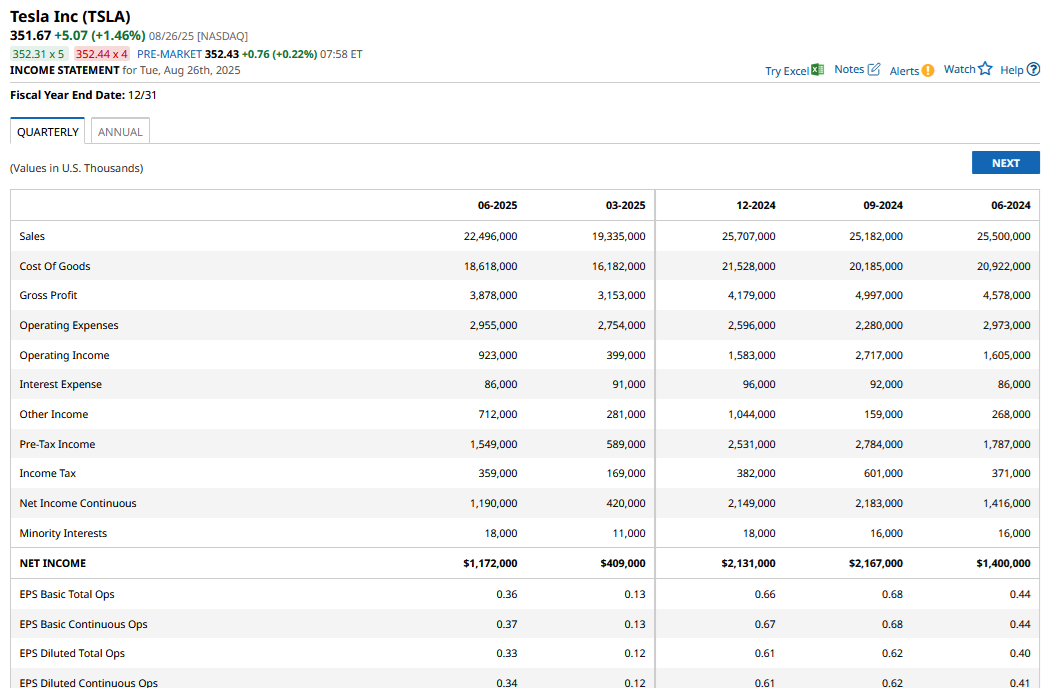
Task: Click the Sales row label
Action: (32, 236)
